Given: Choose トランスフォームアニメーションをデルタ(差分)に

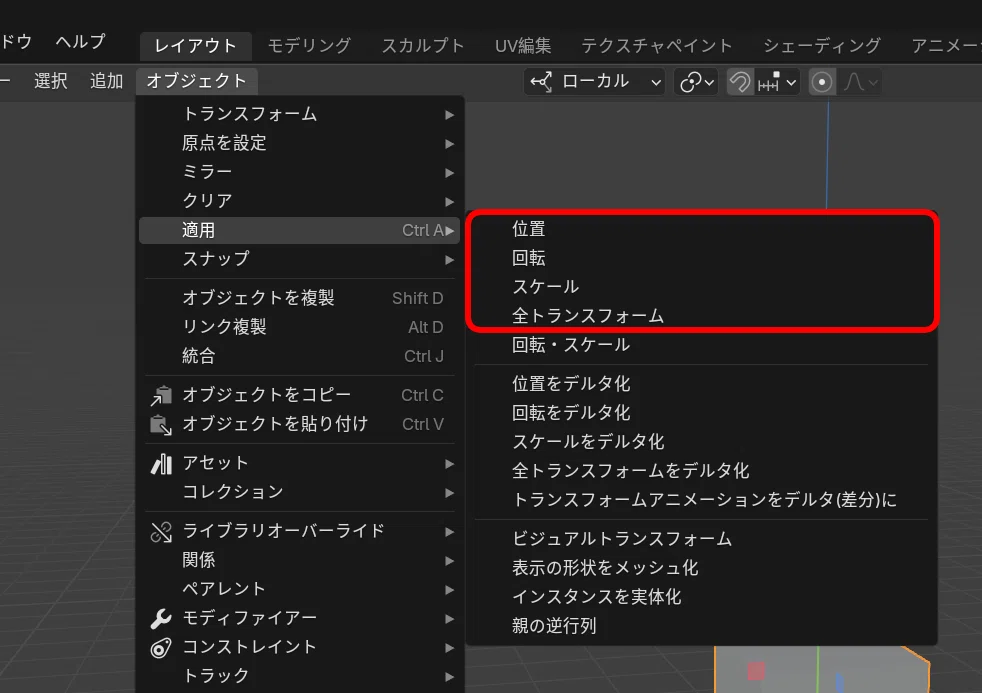Looking at the screenshot, I should 701,500.
